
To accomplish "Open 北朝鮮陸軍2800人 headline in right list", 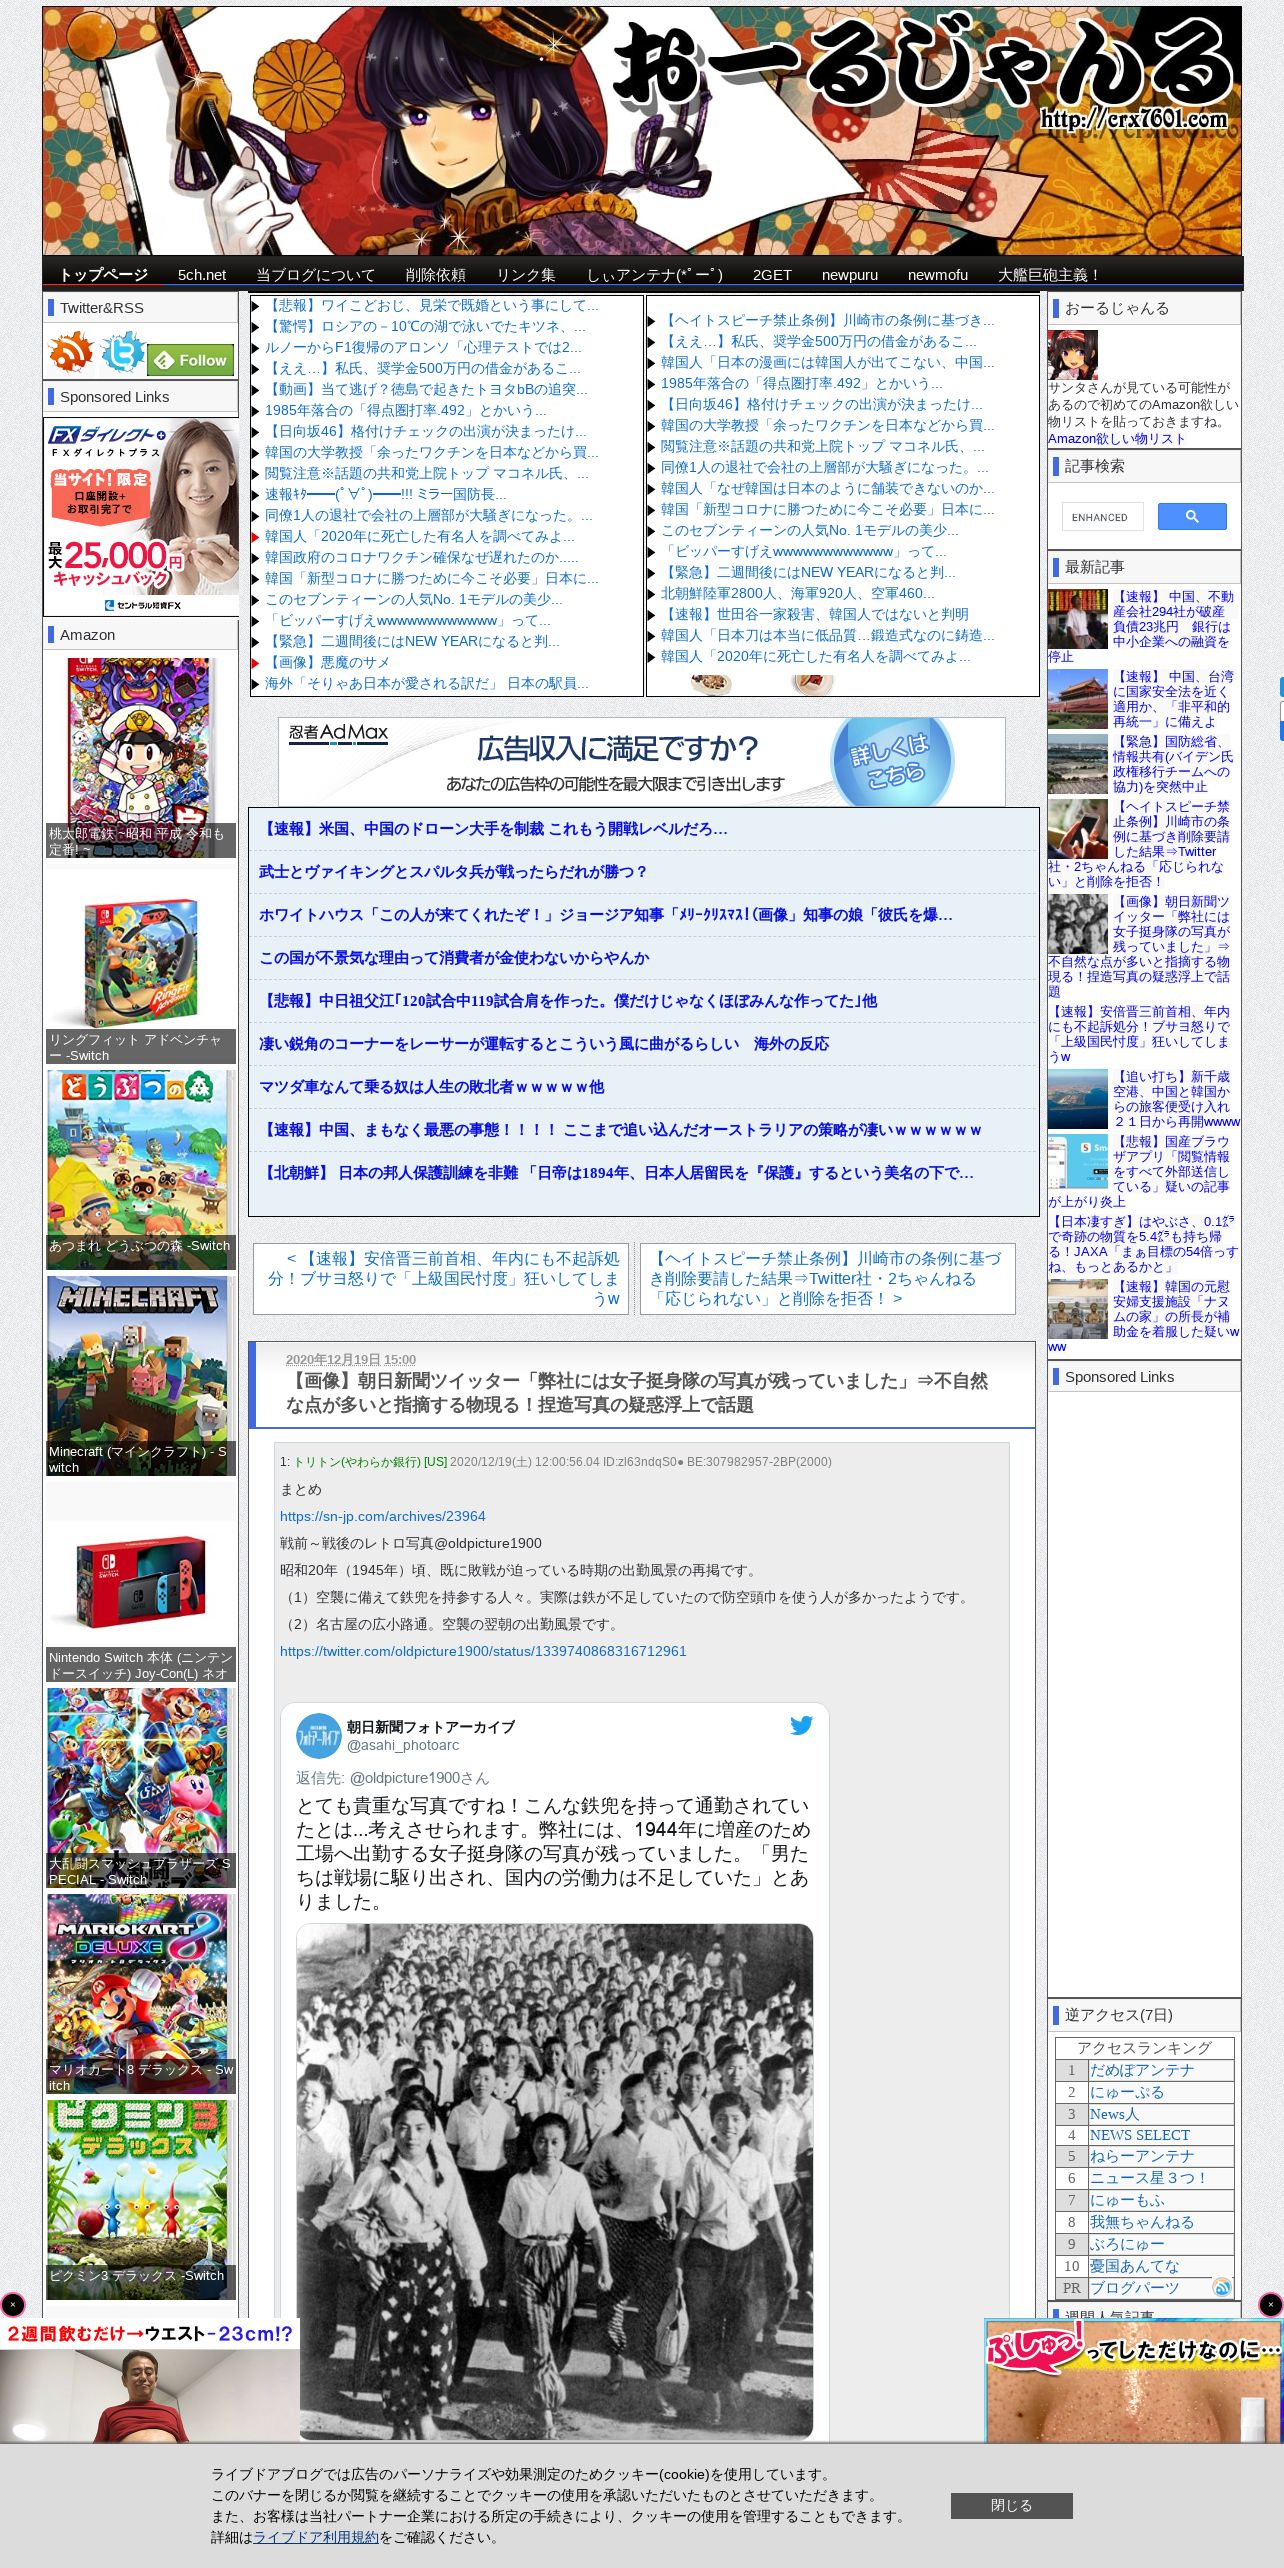I will [797, 593].
